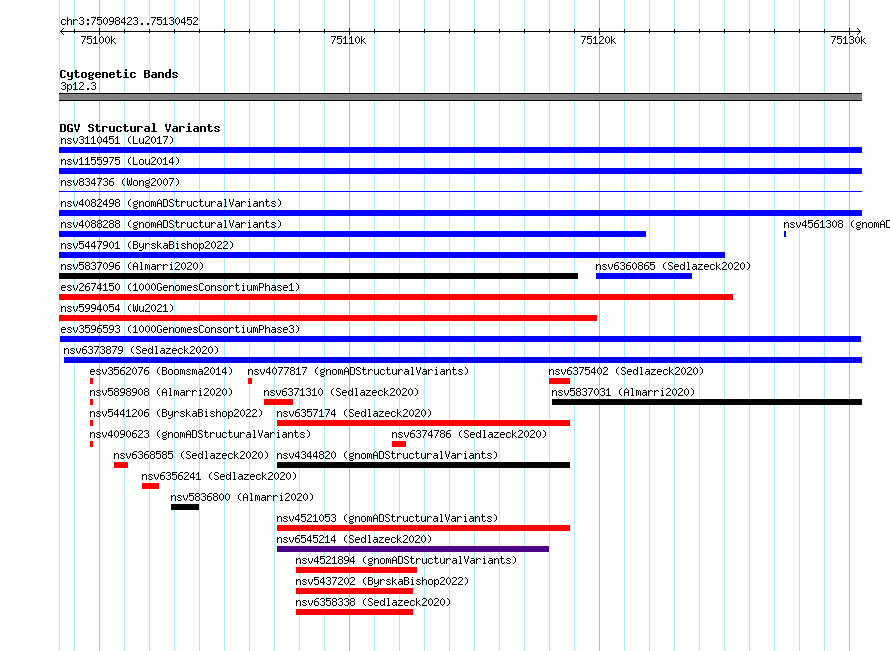Select the purple nsv6545214 (Sedlazeck2020) bar
Viewport: 890px width, 651px height.
(413, 549)
